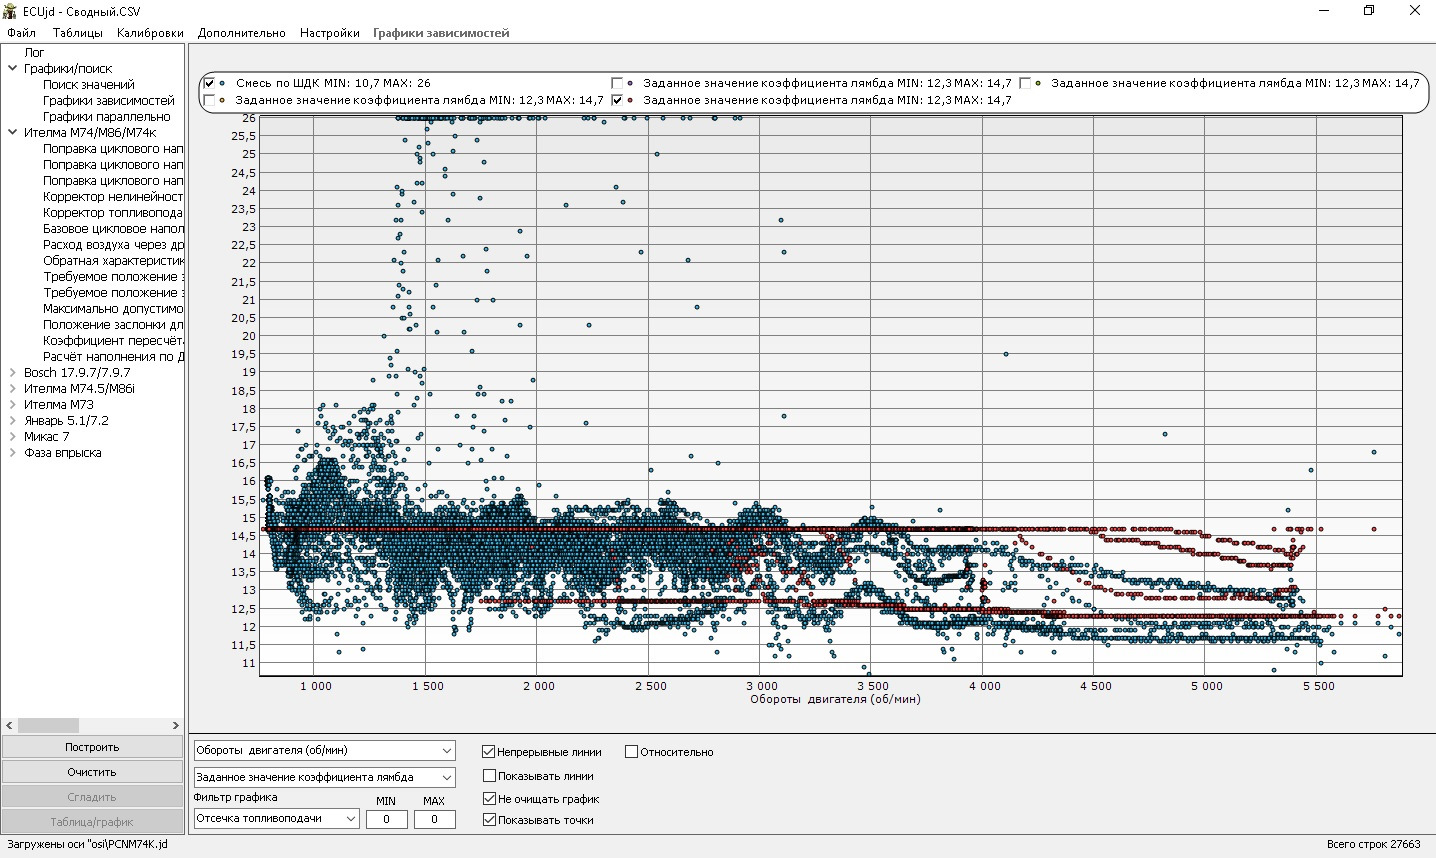Expand the Ителма M74.5/M86i node arrow
Viewport: 1436px width, 858px height.
pos(13,389)
